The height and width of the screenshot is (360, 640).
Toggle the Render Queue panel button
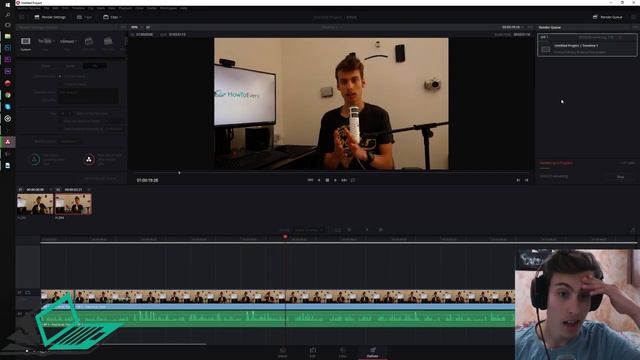[x=607, y=17]
